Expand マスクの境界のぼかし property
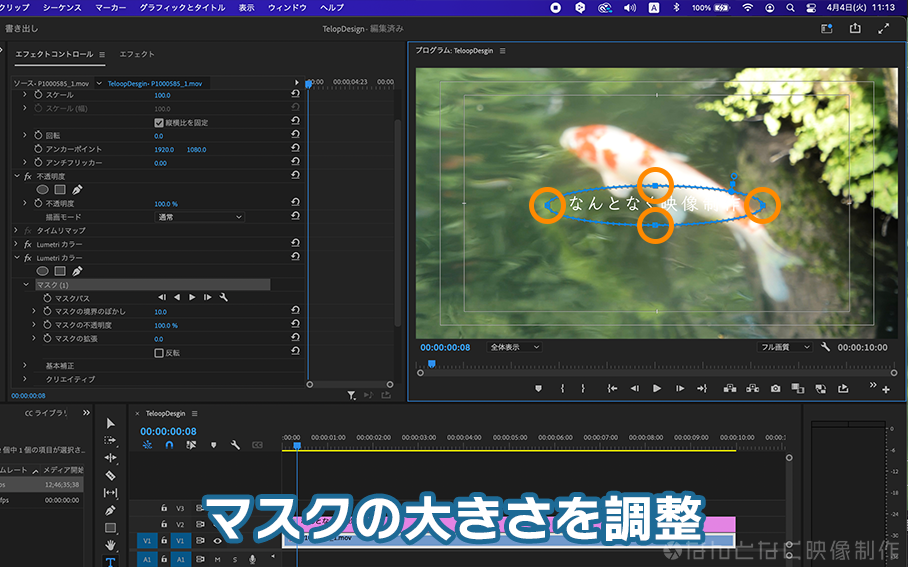This screenshot has width=908, height=567. 34,311
